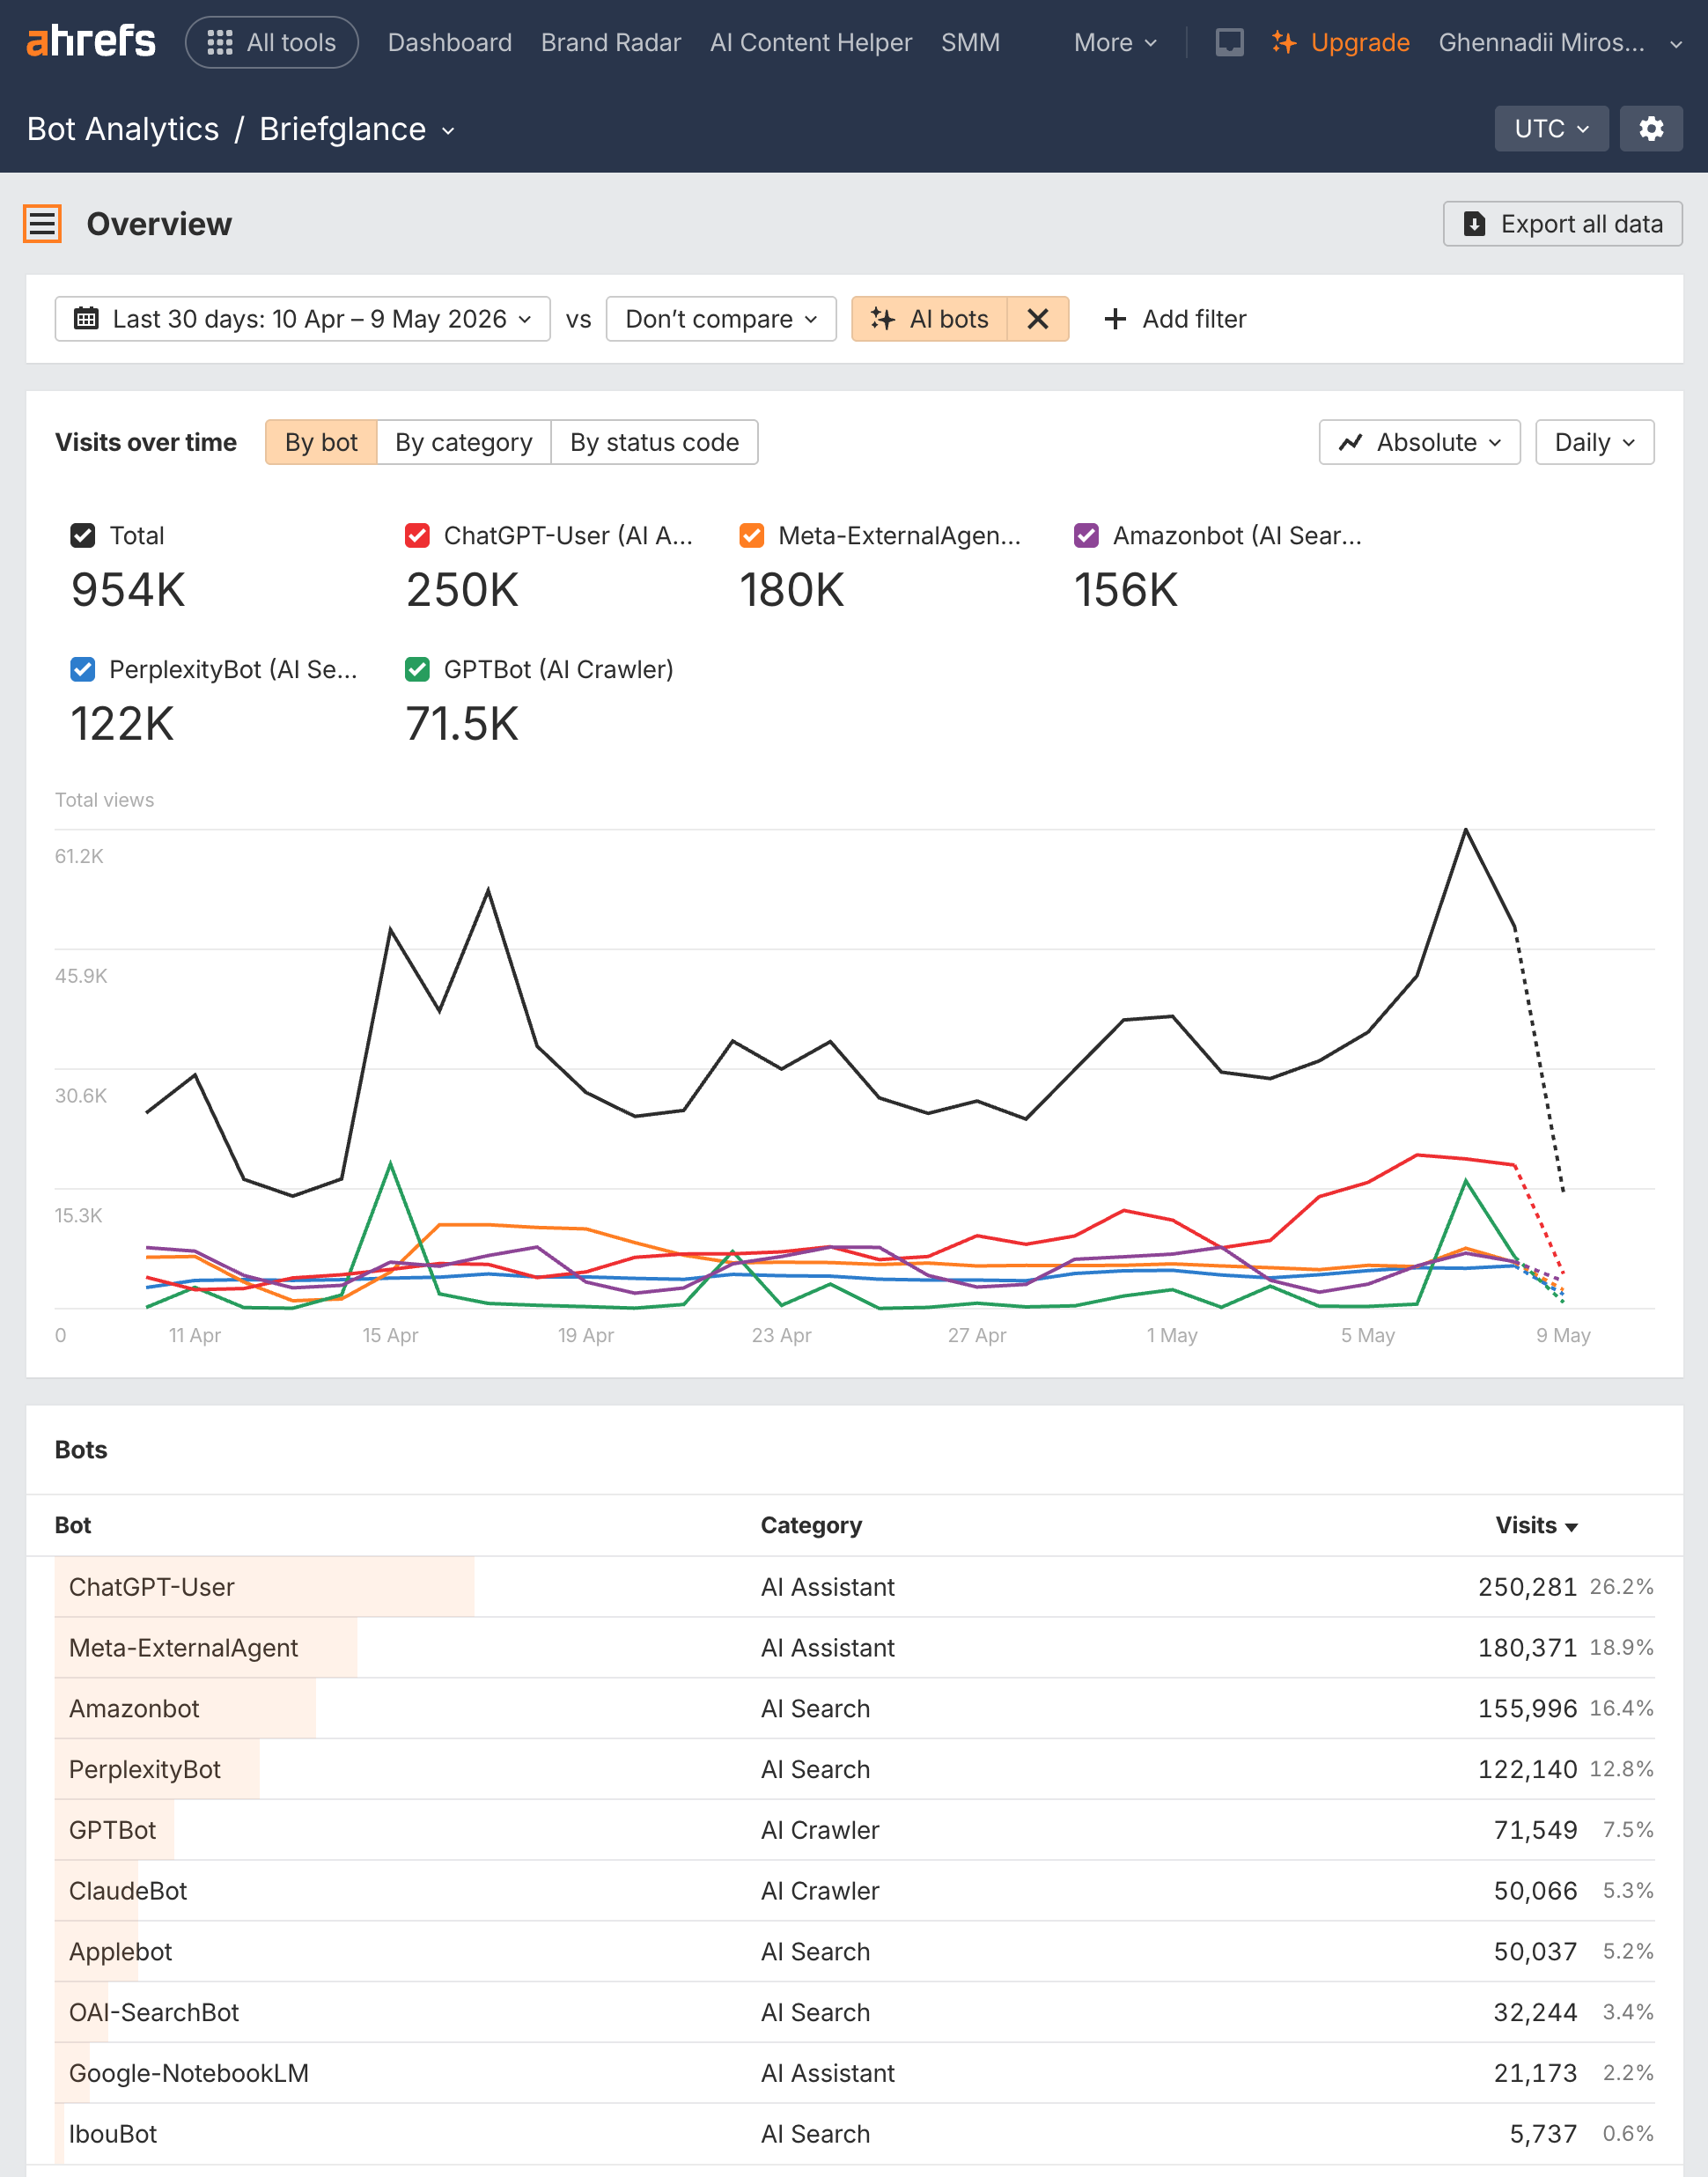Click Add filter
The height and width of the screenshot is (2177, 1708).
[1175, 319]
